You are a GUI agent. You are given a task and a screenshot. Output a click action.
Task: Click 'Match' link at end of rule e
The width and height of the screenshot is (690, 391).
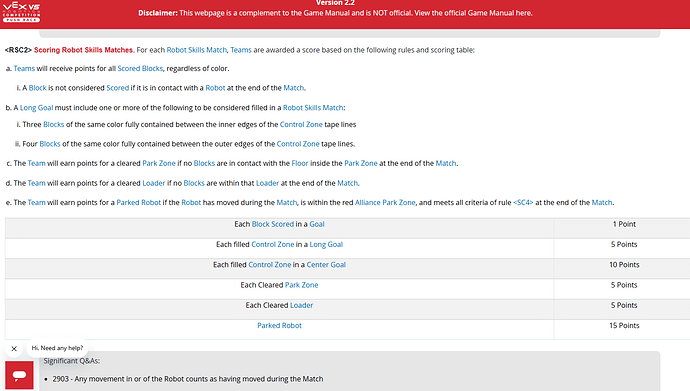[602, 202]
